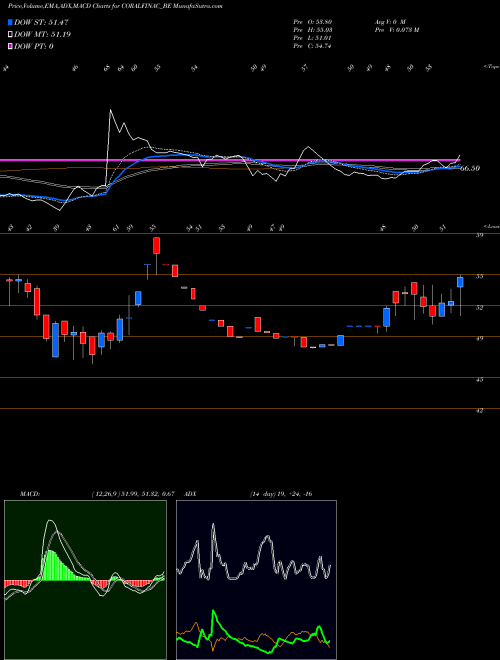Click the "<Tops" label on the right
The image size is (500, 660).
tap(492, 67)
